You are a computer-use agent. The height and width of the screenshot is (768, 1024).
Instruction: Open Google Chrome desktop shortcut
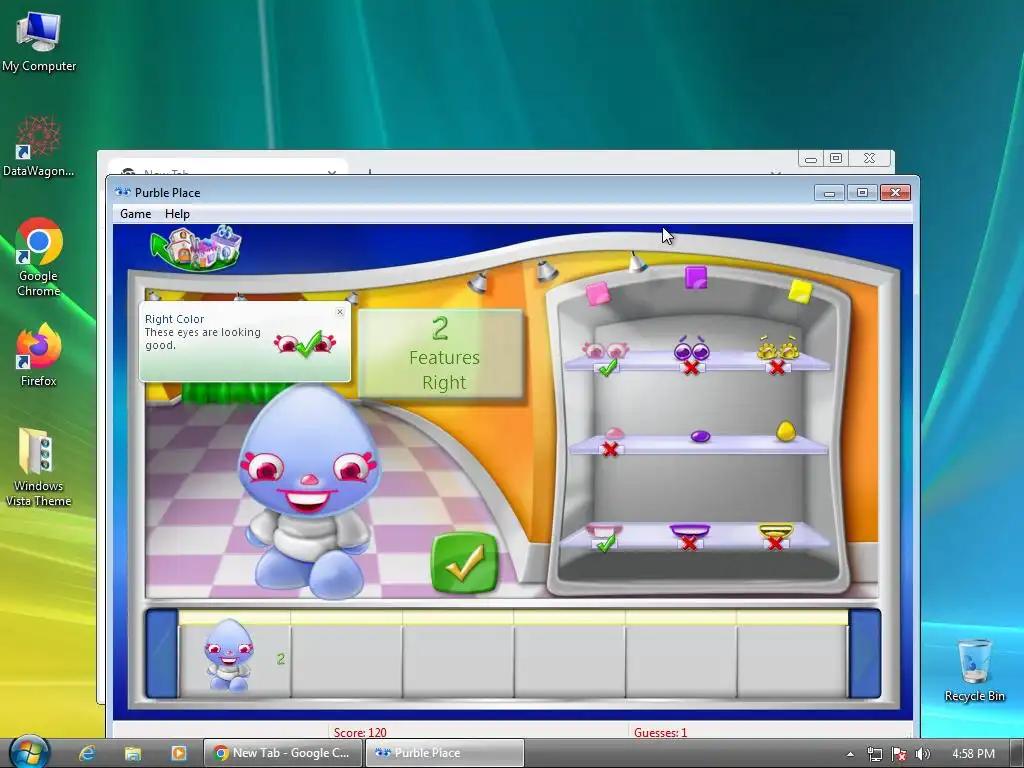39,257
